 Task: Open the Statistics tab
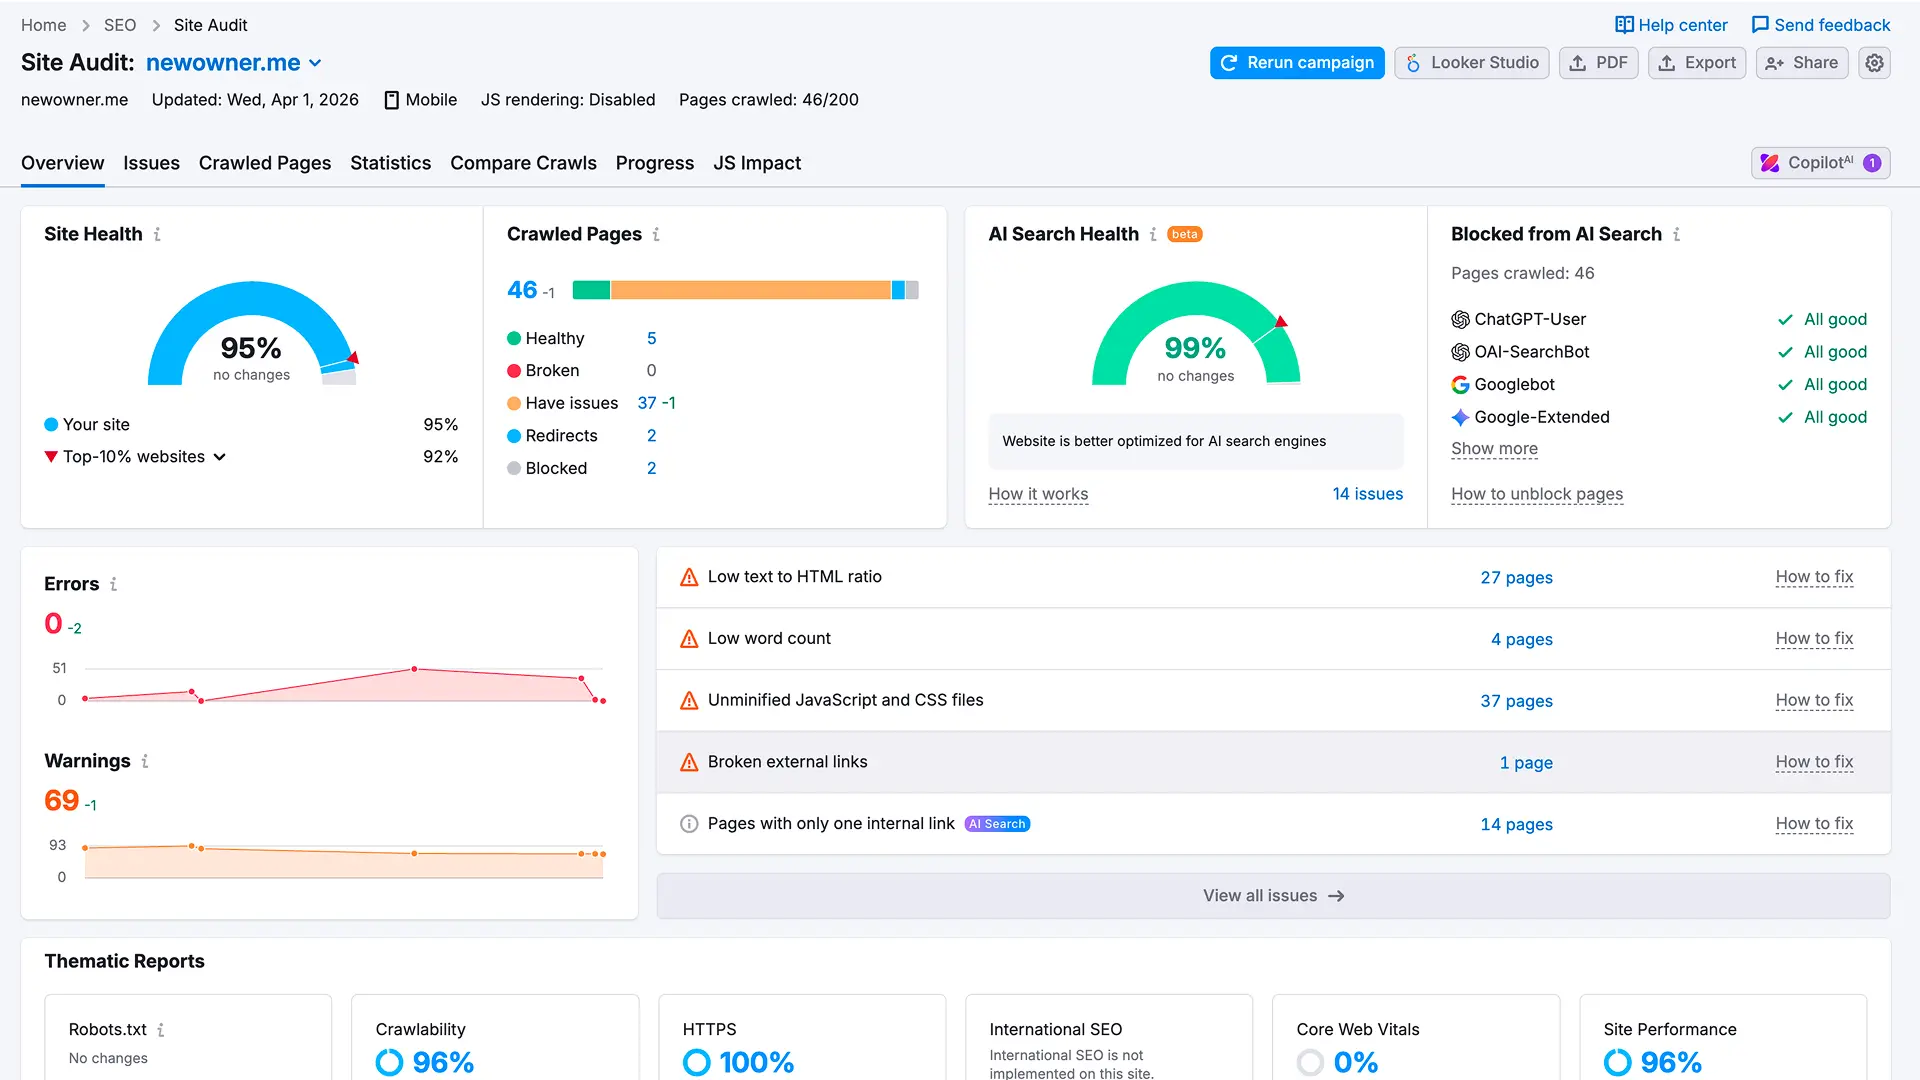tap(390, 163)
